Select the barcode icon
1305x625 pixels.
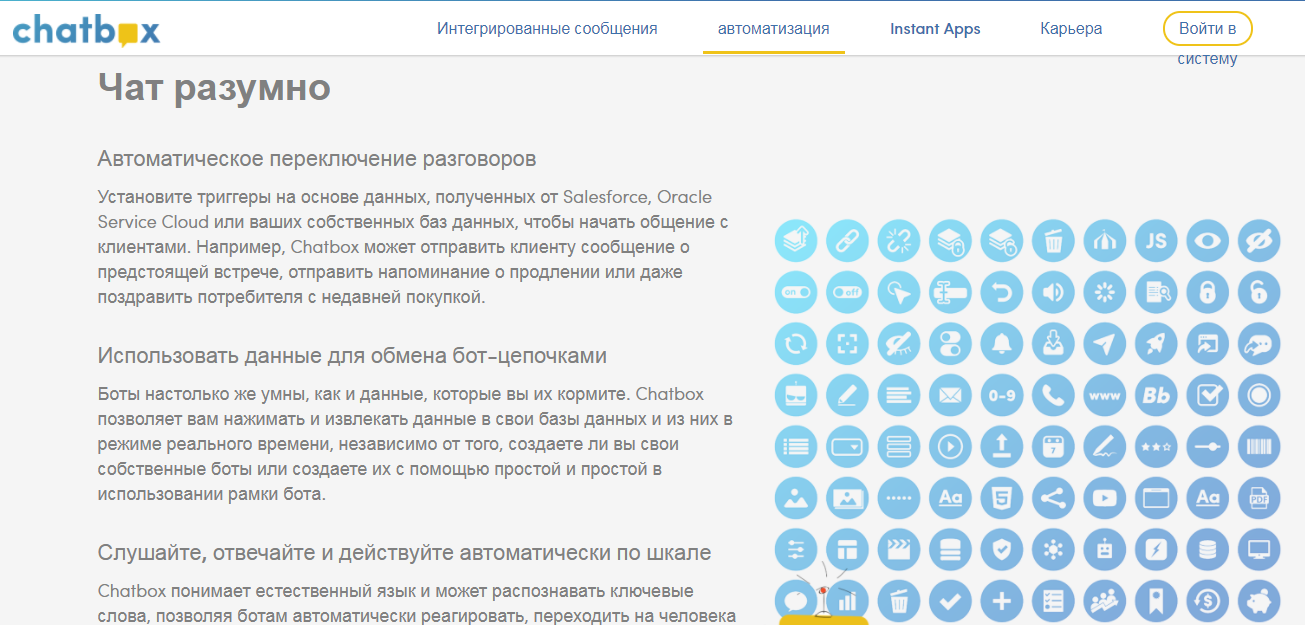coord(1259,446)
